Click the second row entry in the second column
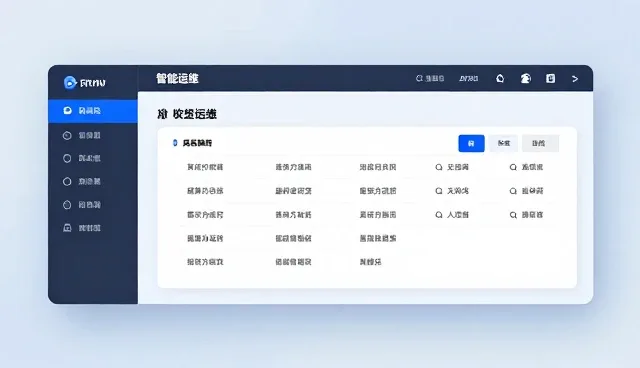The image size is (640, 368). [x=293, y=191]
